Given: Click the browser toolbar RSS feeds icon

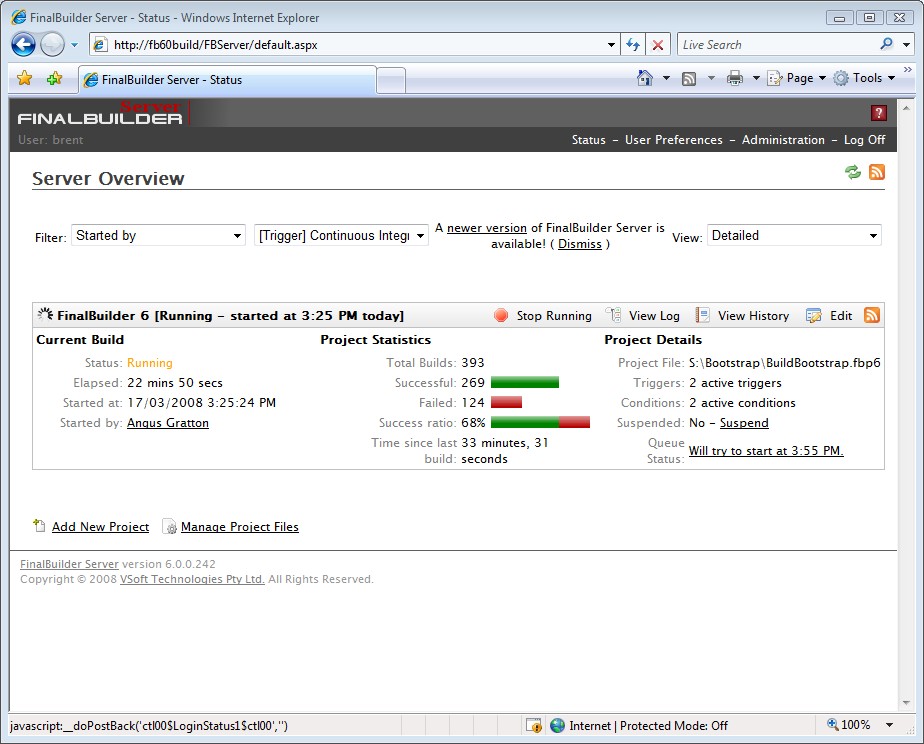Looking at the screenshot, I should coord(689,78).
